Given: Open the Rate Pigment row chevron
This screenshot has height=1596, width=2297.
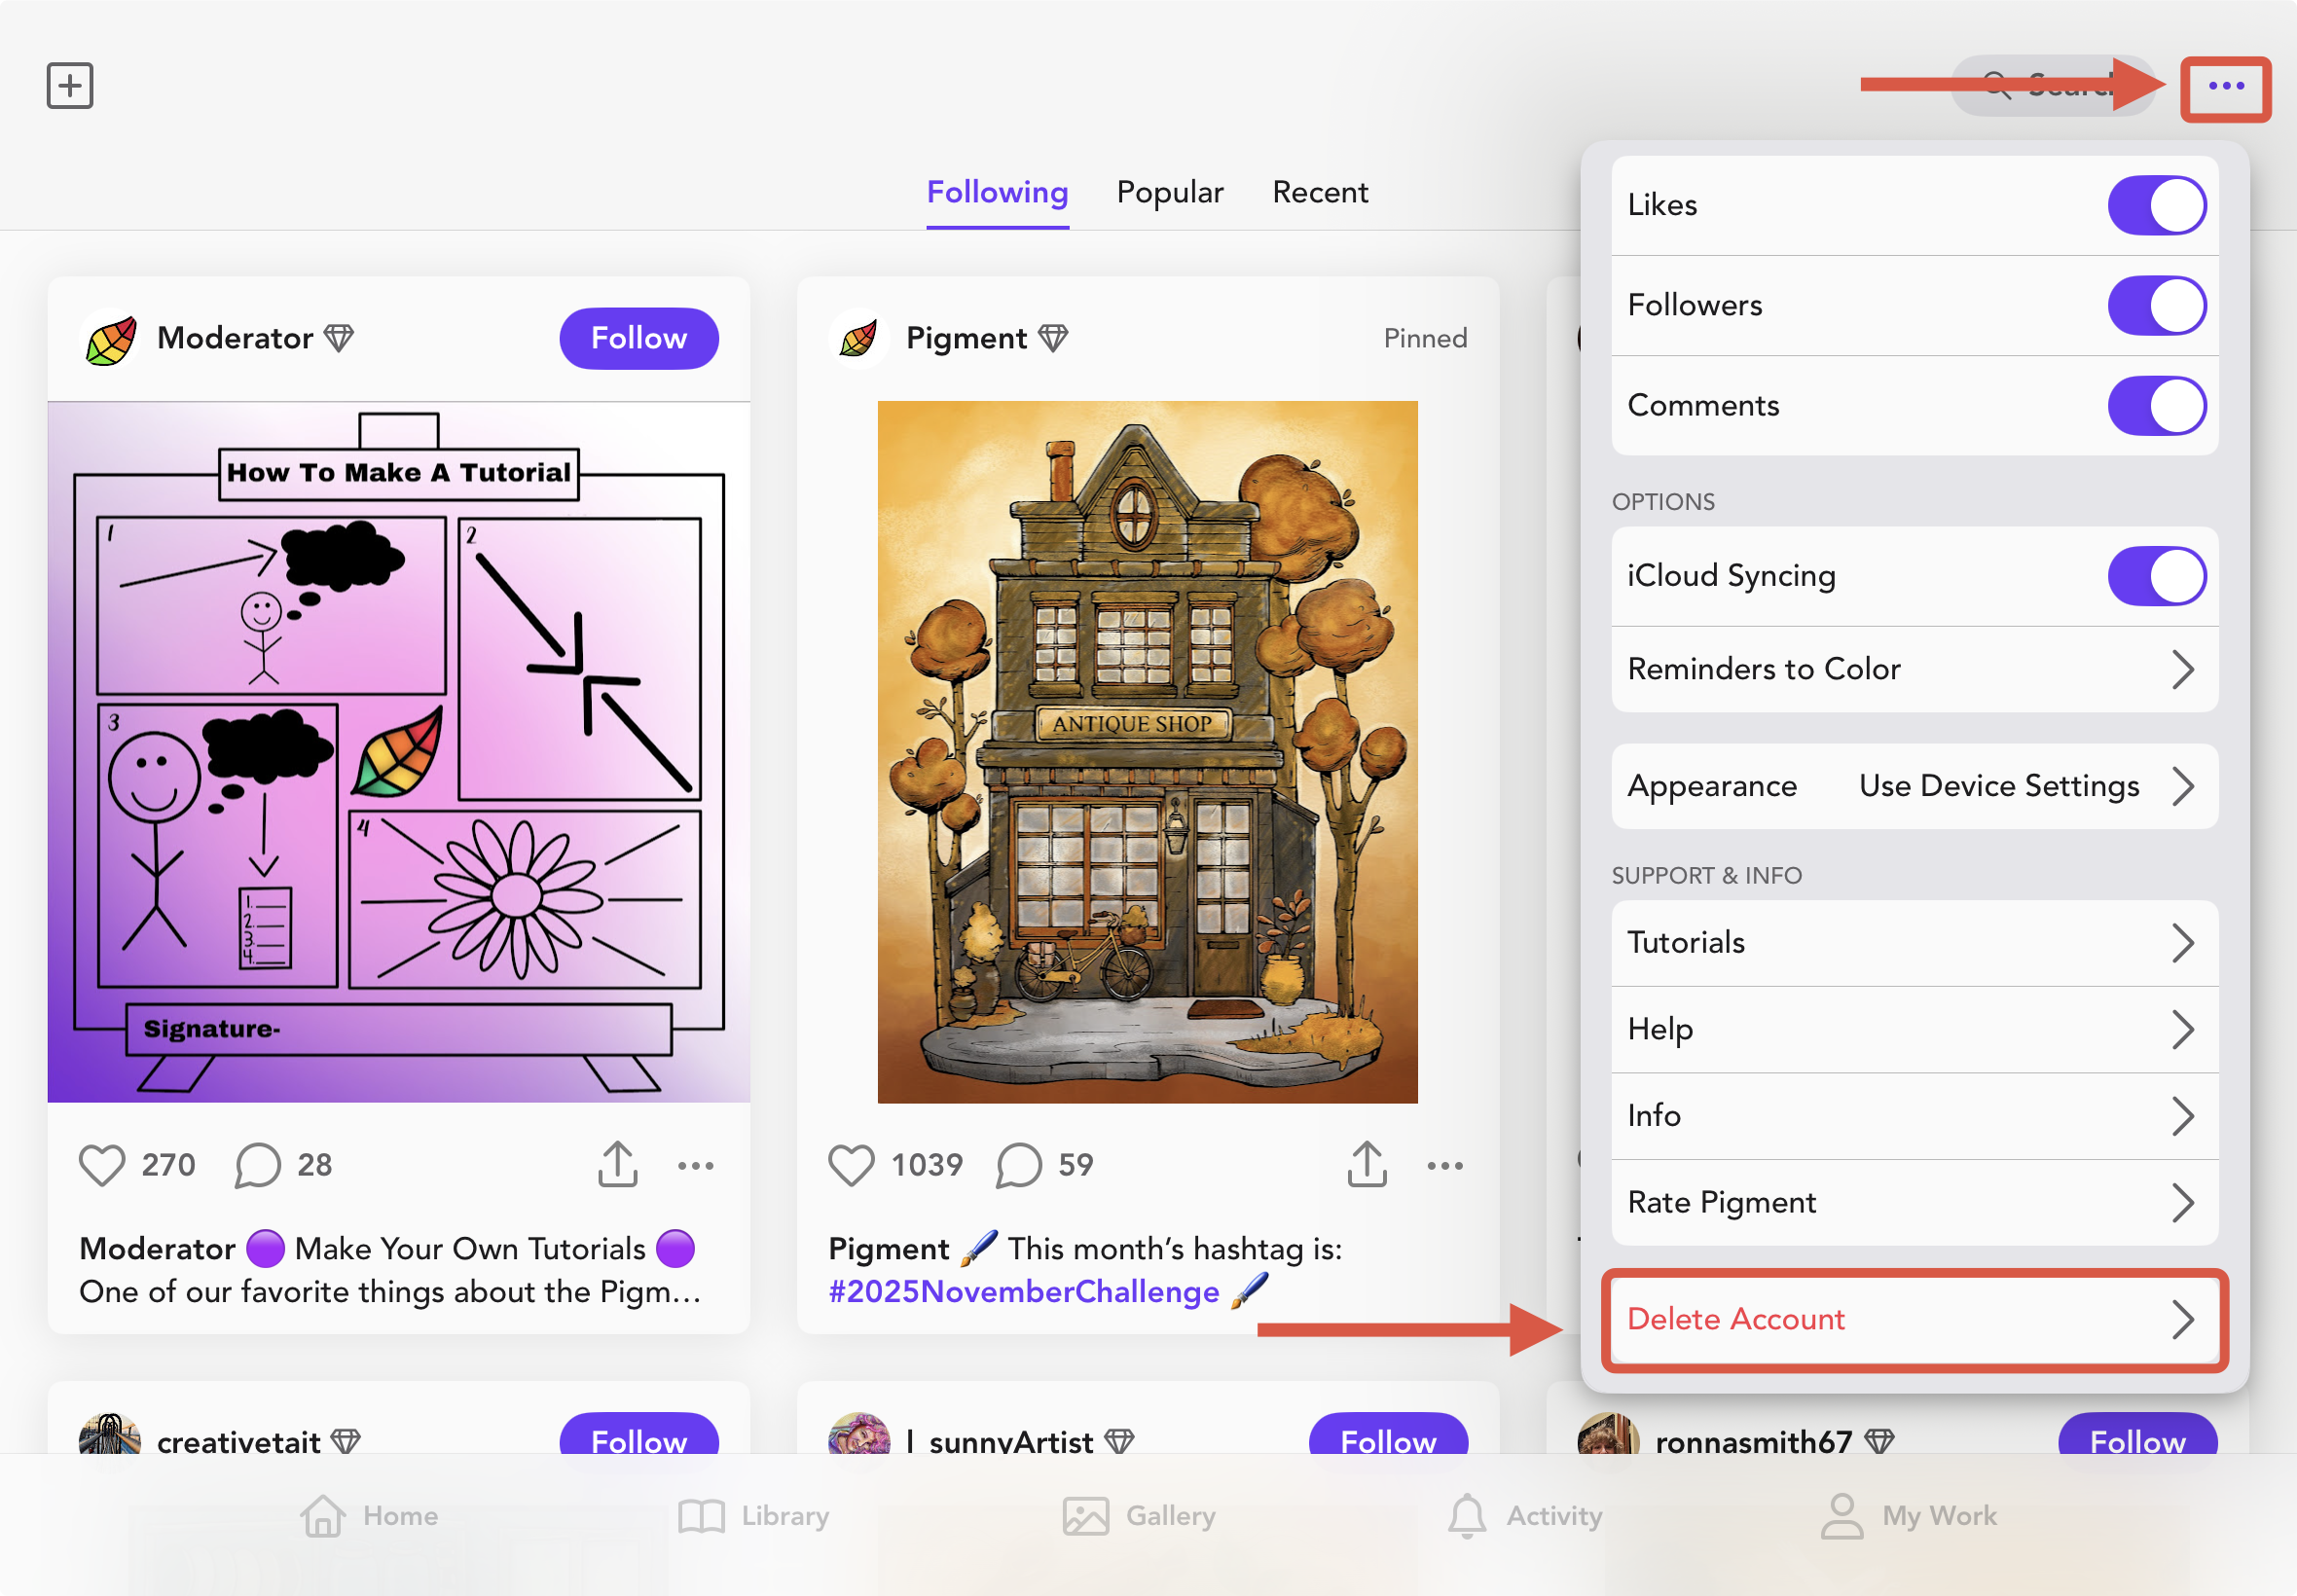Looking at the screenshot, I should [x=2183, y=1202].
